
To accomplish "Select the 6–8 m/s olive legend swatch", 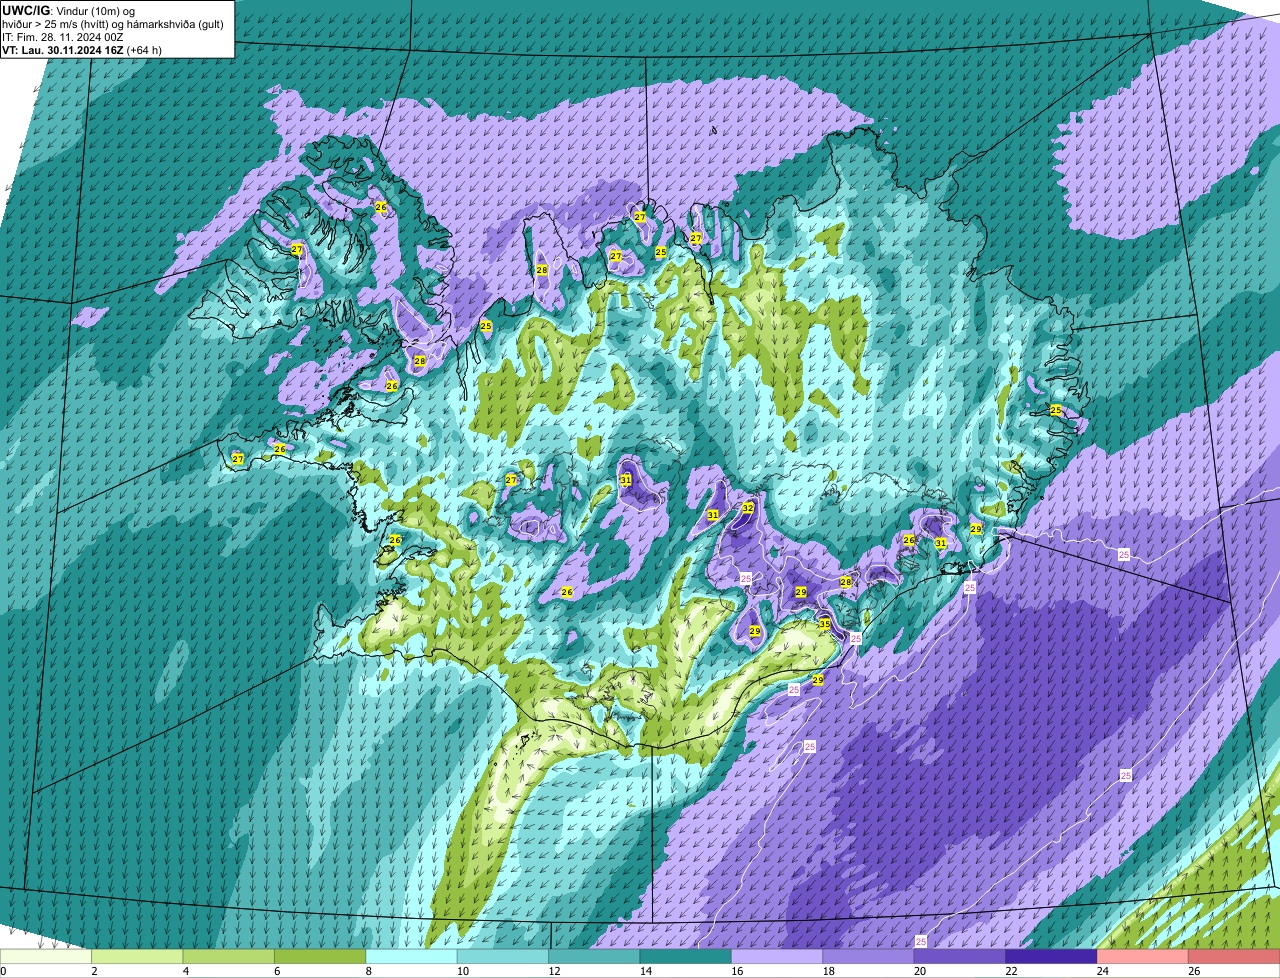I will coord(320,957).
